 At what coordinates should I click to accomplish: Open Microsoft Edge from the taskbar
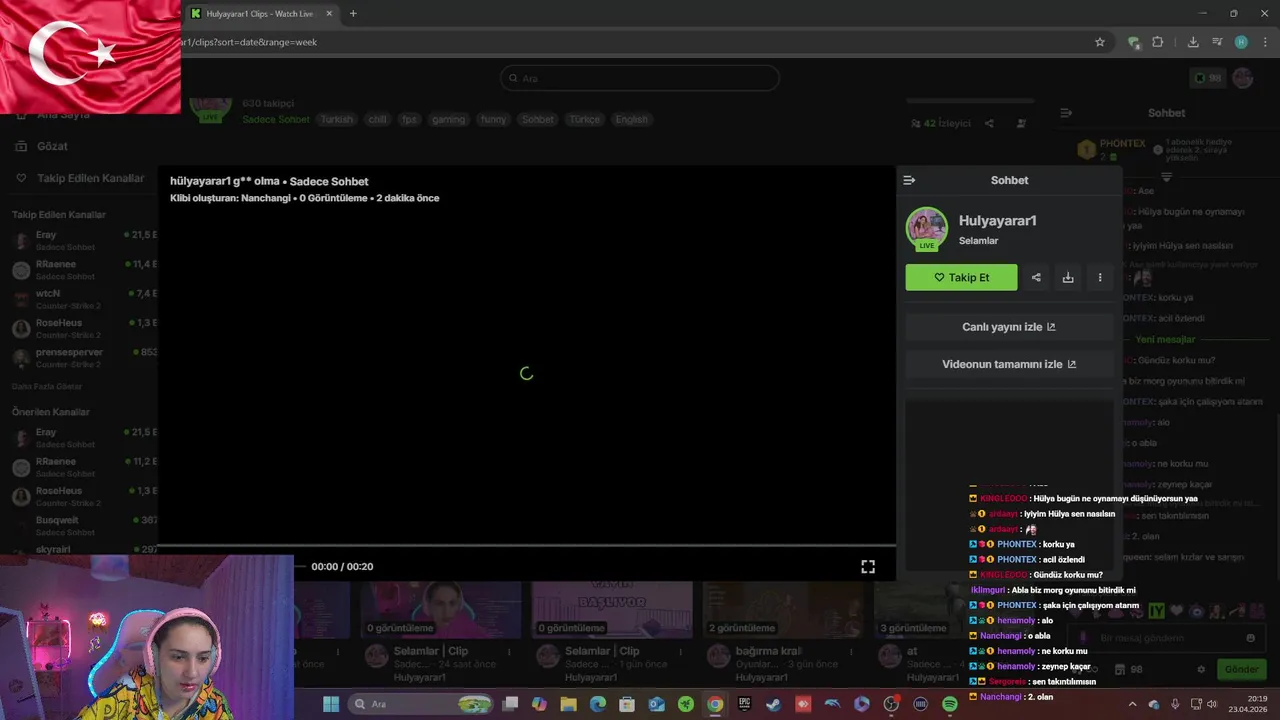pos(598,704)
